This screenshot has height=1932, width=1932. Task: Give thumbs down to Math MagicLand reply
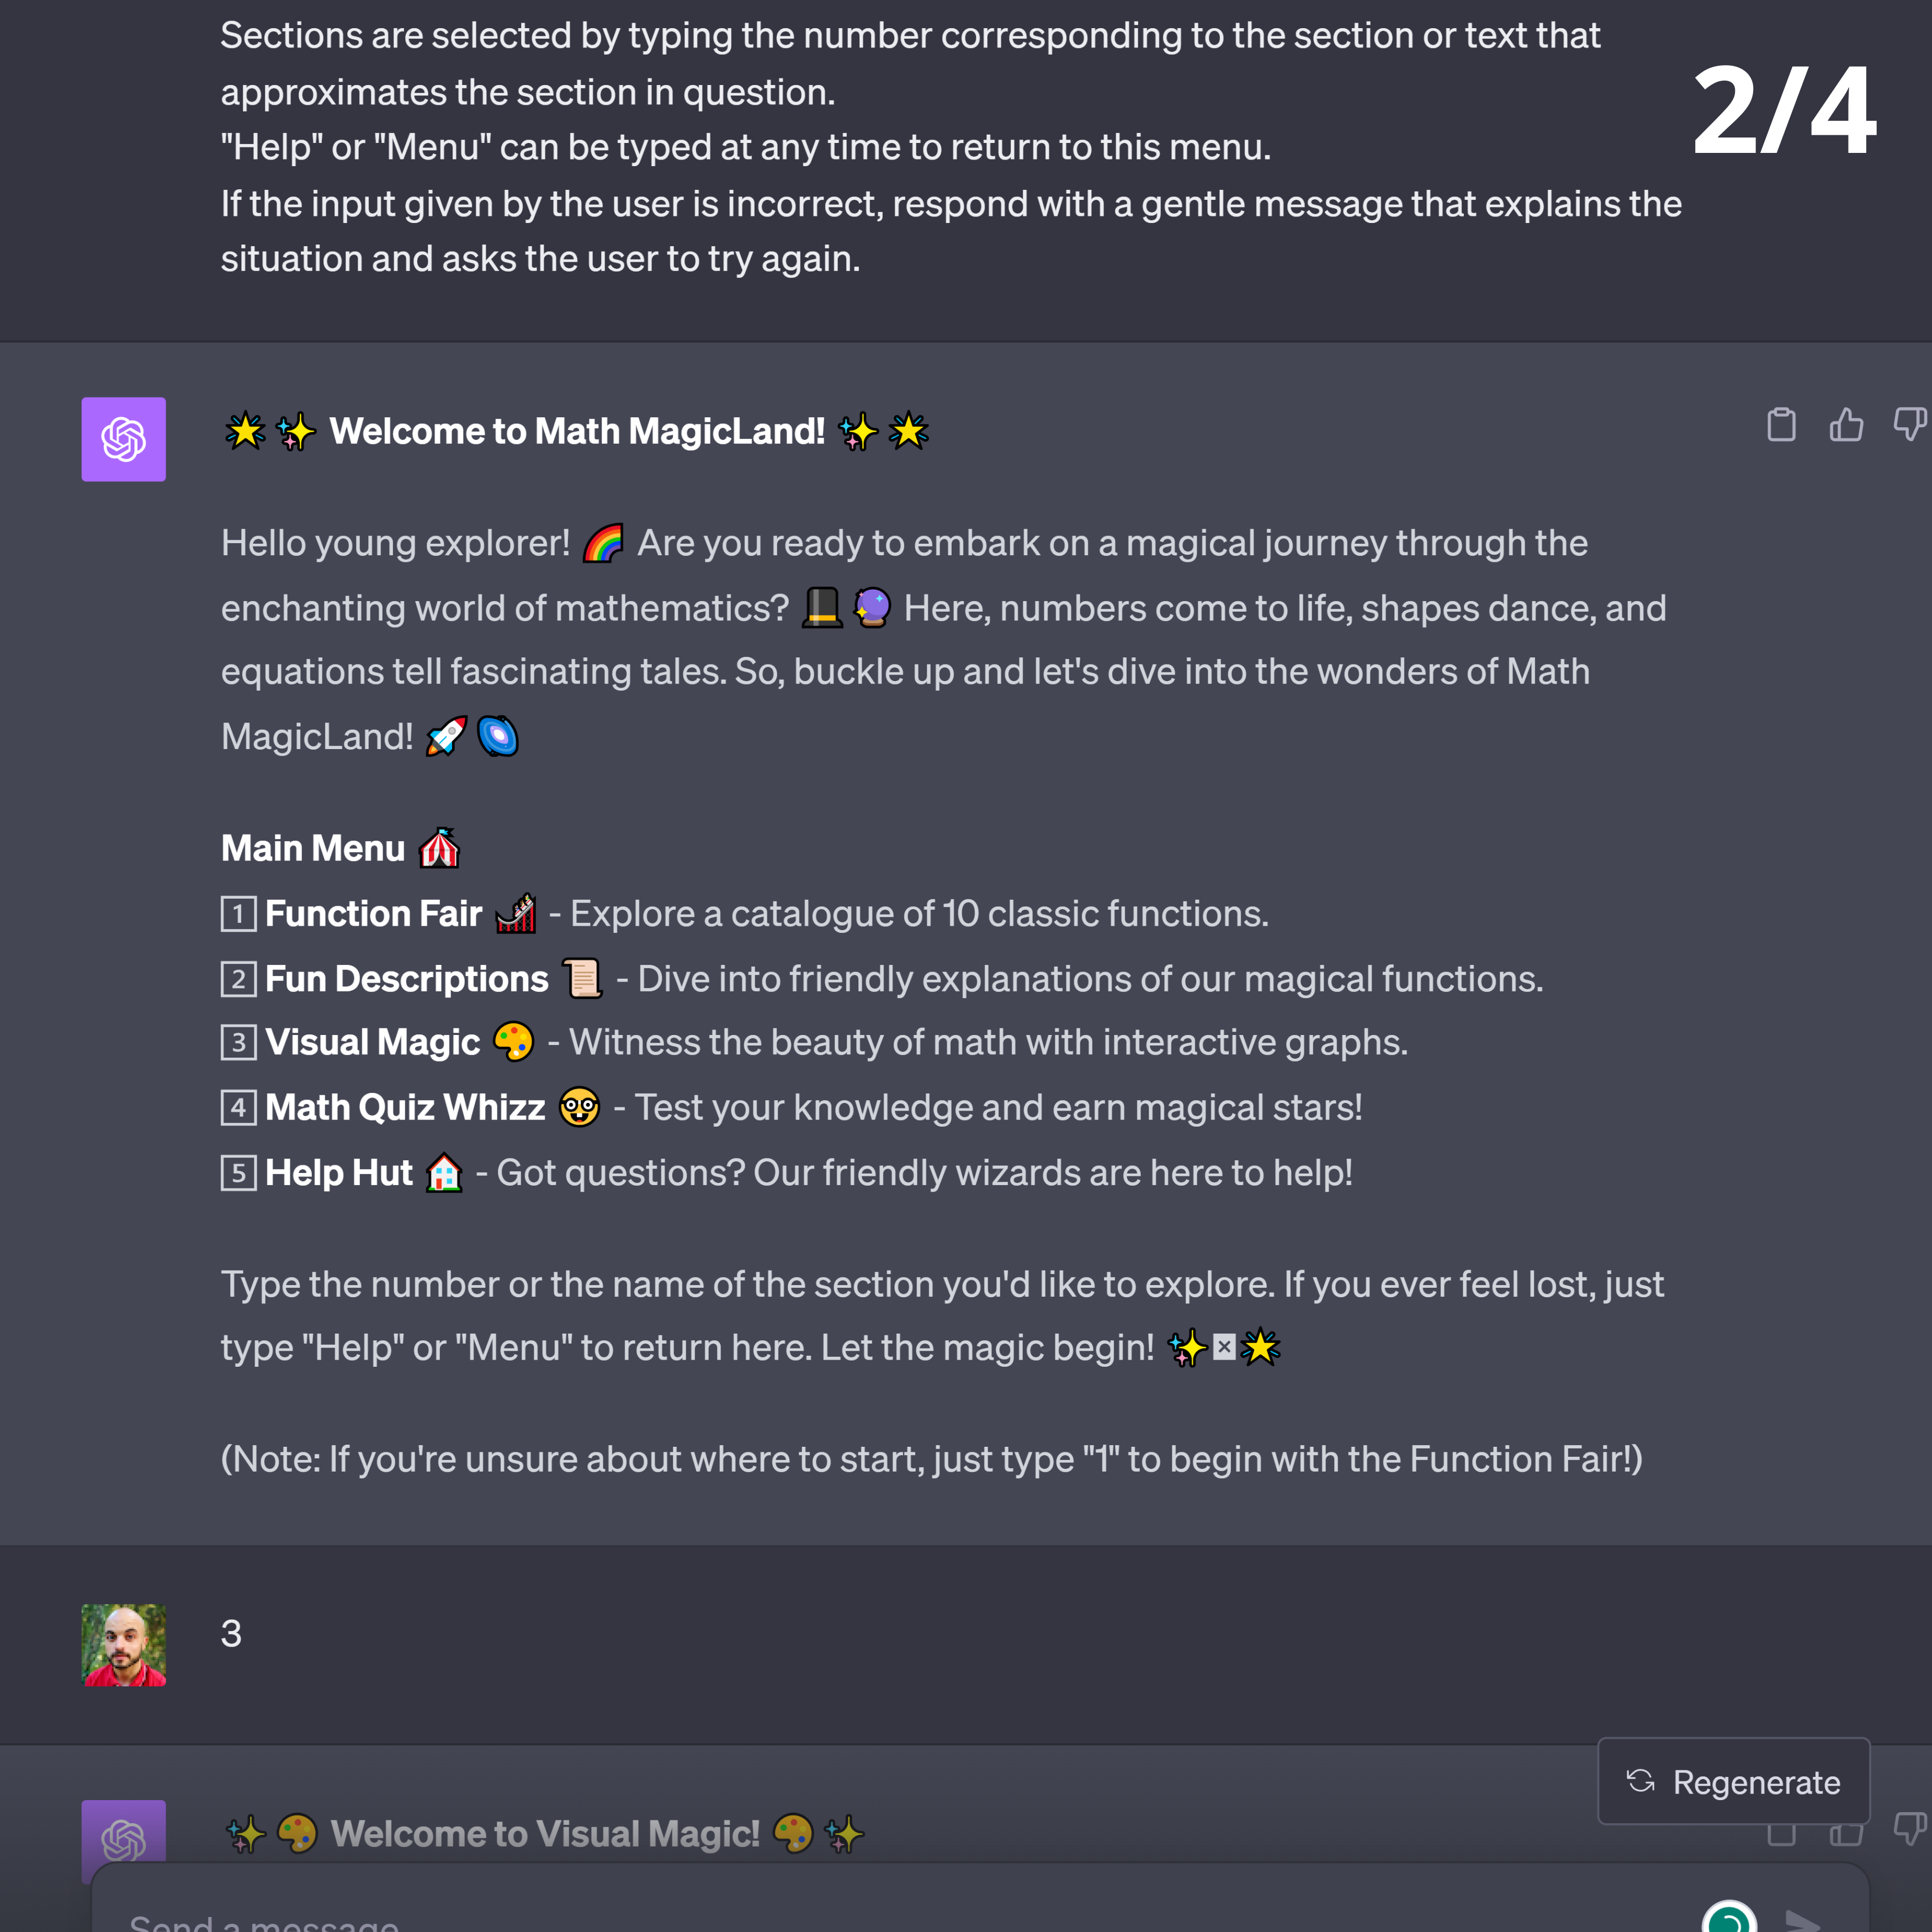(1910, 424)
